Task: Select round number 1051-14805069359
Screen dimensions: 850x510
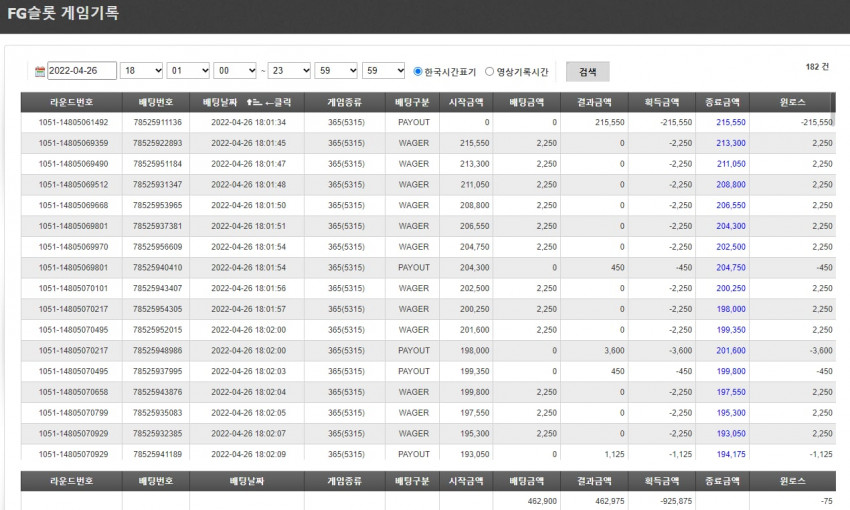Action: tap(73, 143)
